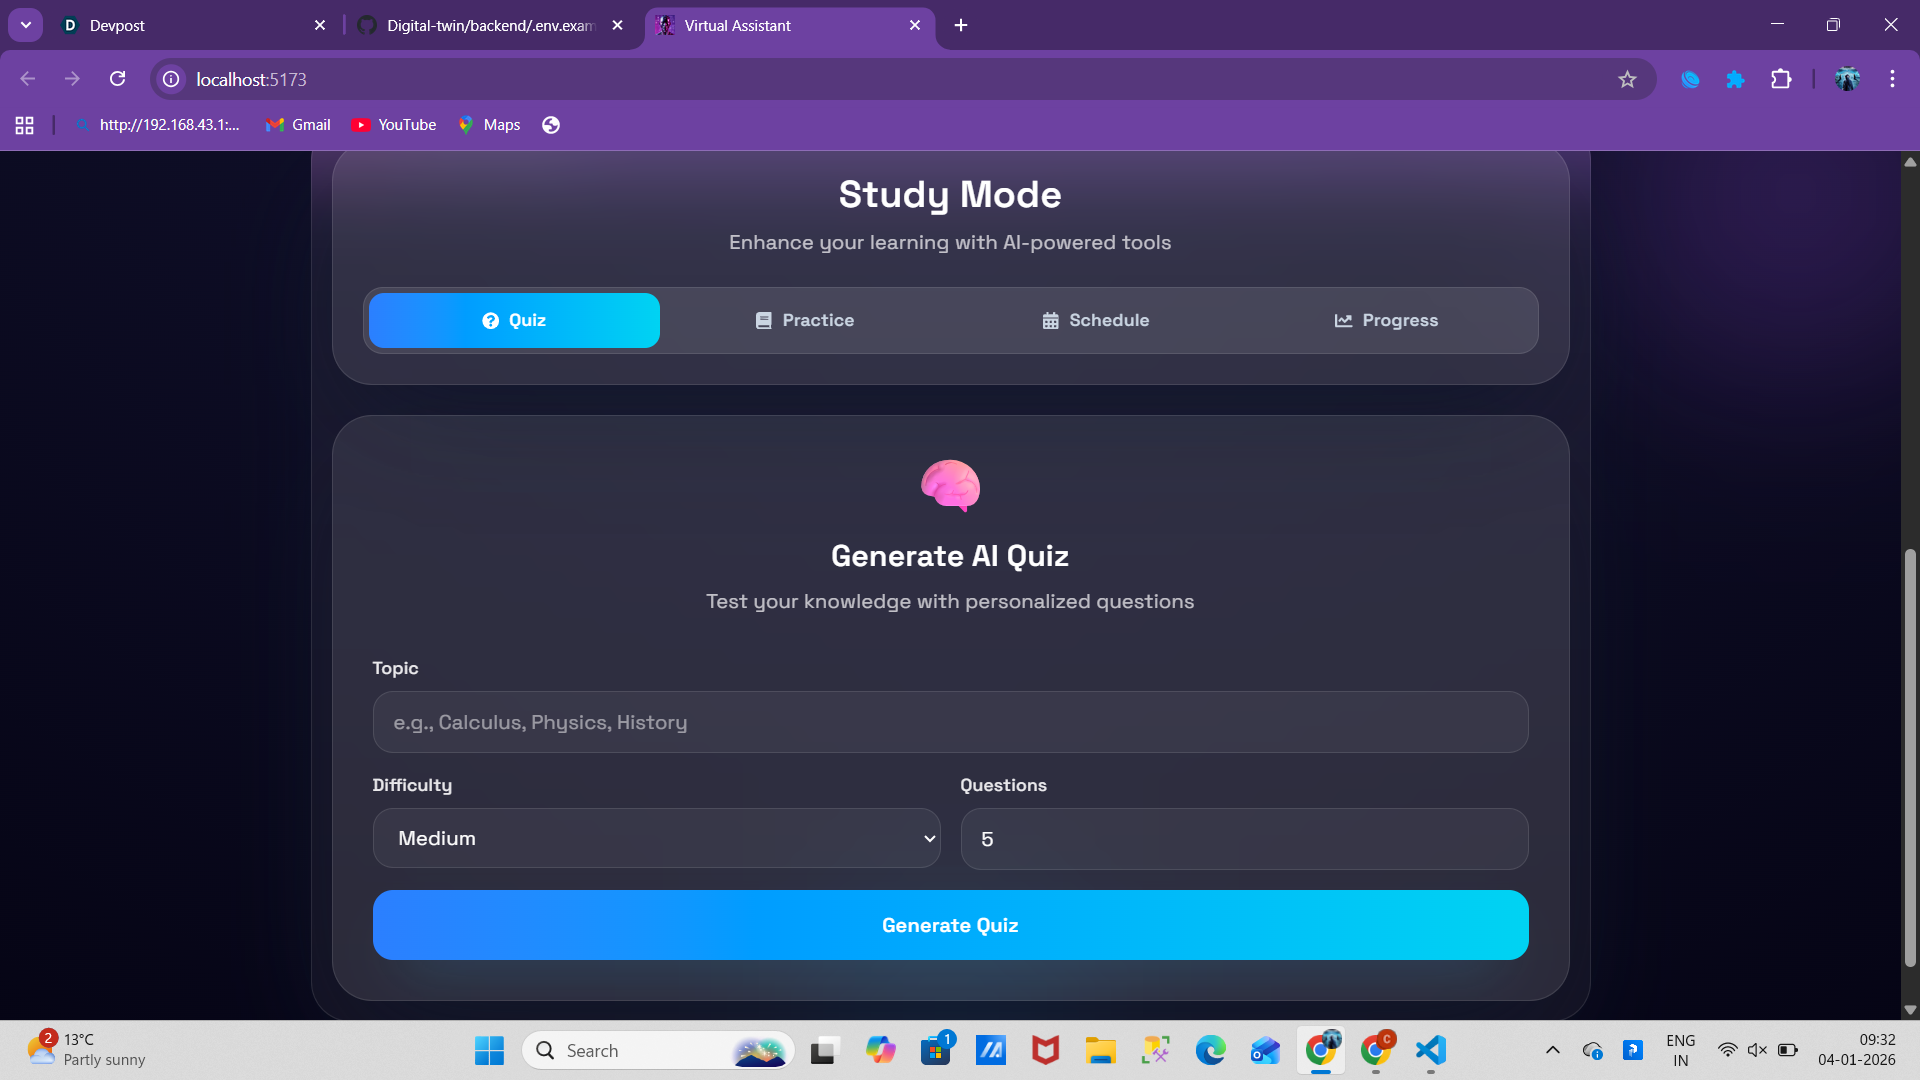This screenshot has width=1920, height=1080.
Task: Open File Explorer from the taskbar
Action: [x=1100, y=1050]
